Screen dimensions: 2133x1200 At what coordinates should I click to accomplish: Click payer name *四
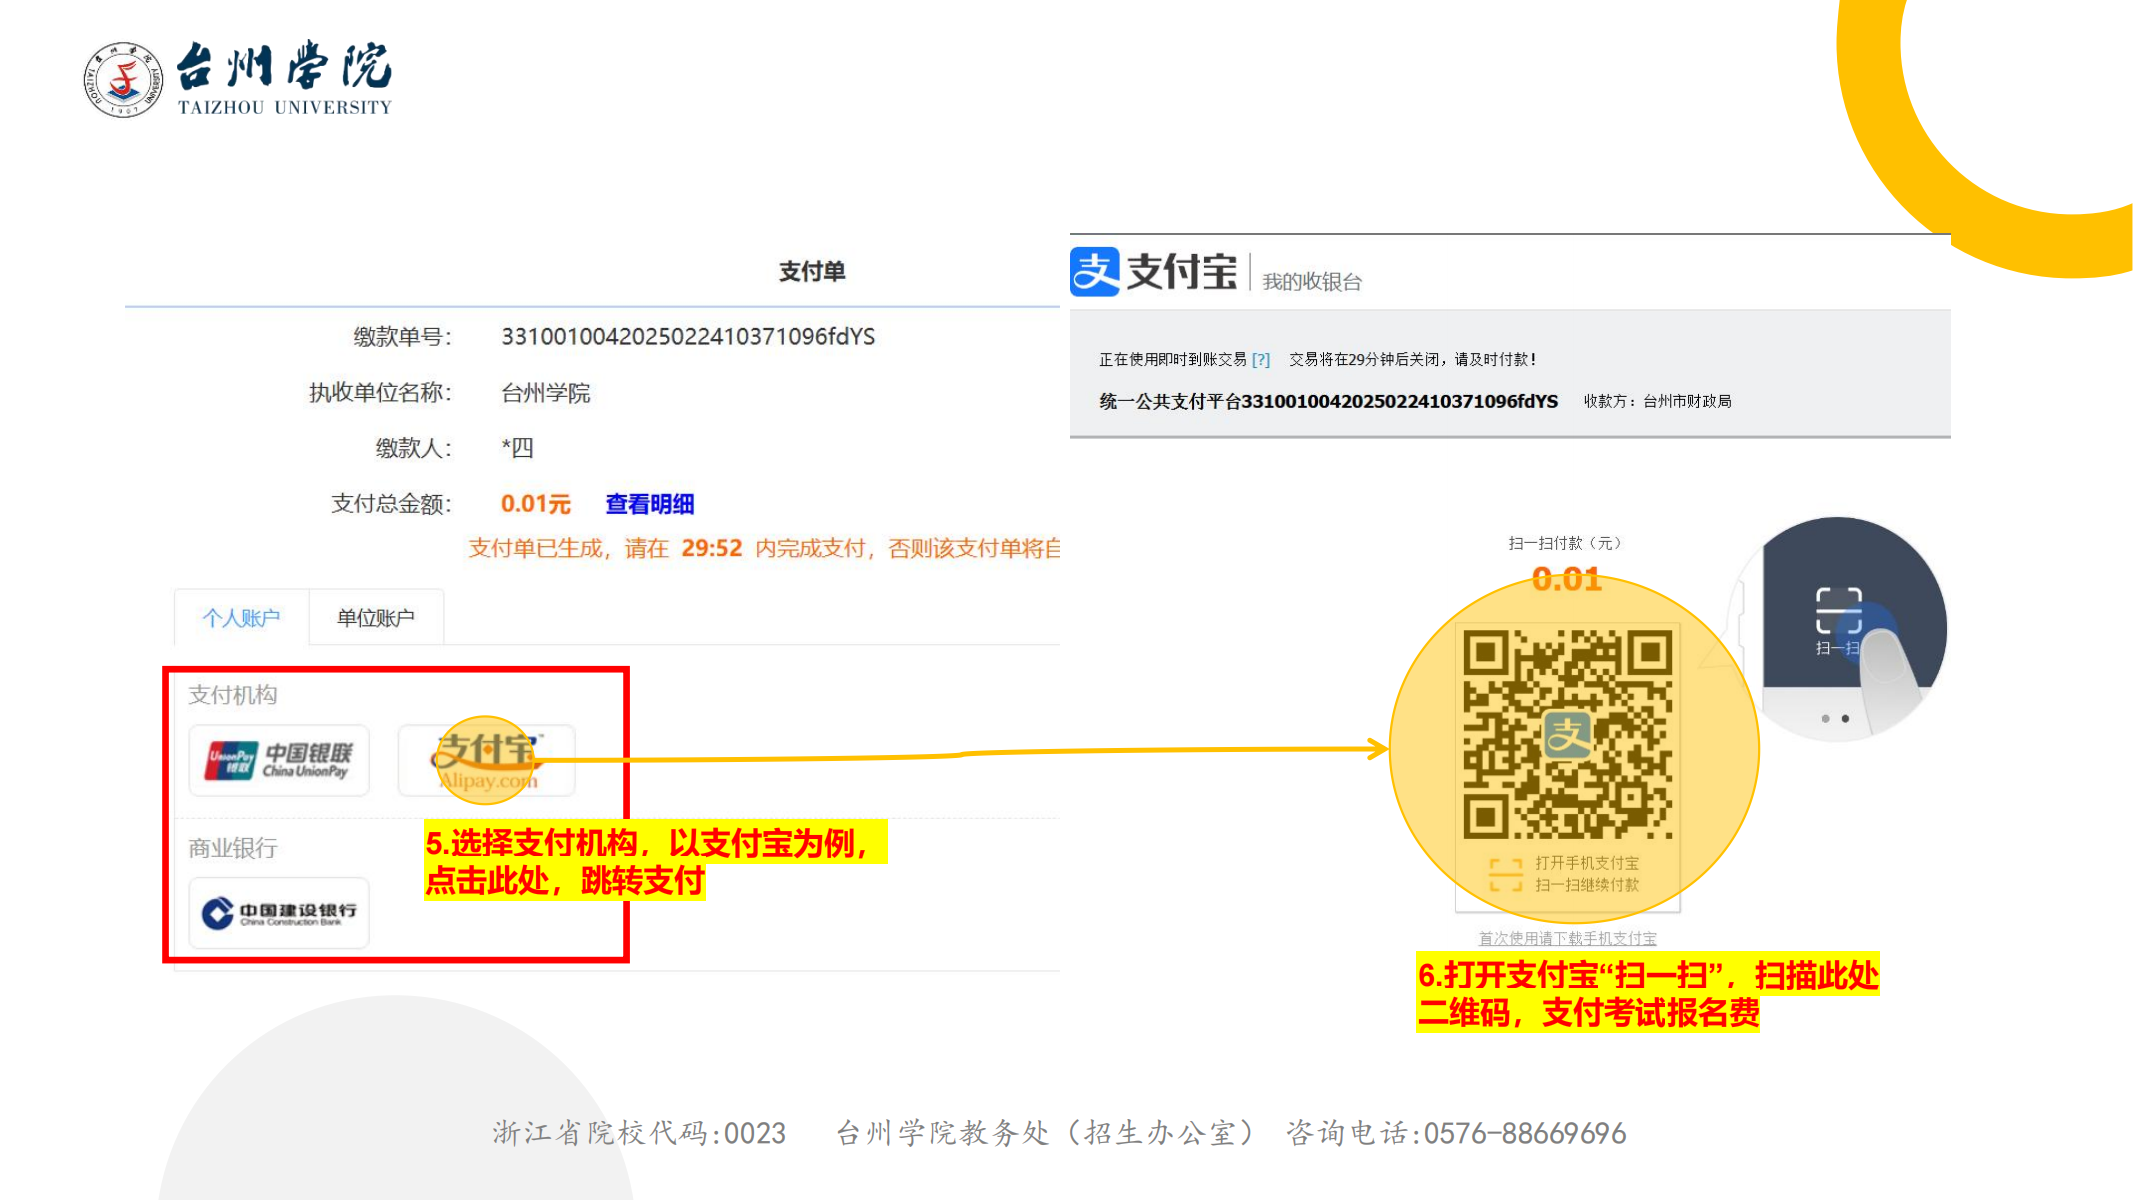point(517,448)
